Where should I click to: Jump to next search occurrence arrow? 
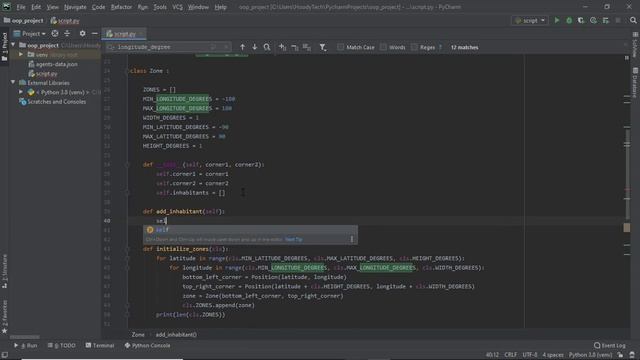coord(254,47)
